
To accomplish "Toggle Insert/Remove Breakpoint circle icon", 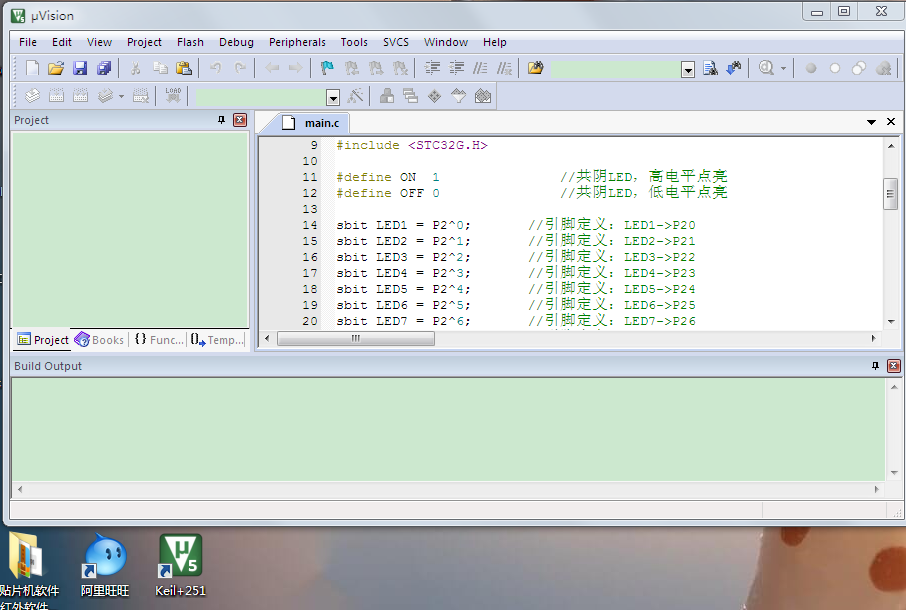I will pos(811,68).
